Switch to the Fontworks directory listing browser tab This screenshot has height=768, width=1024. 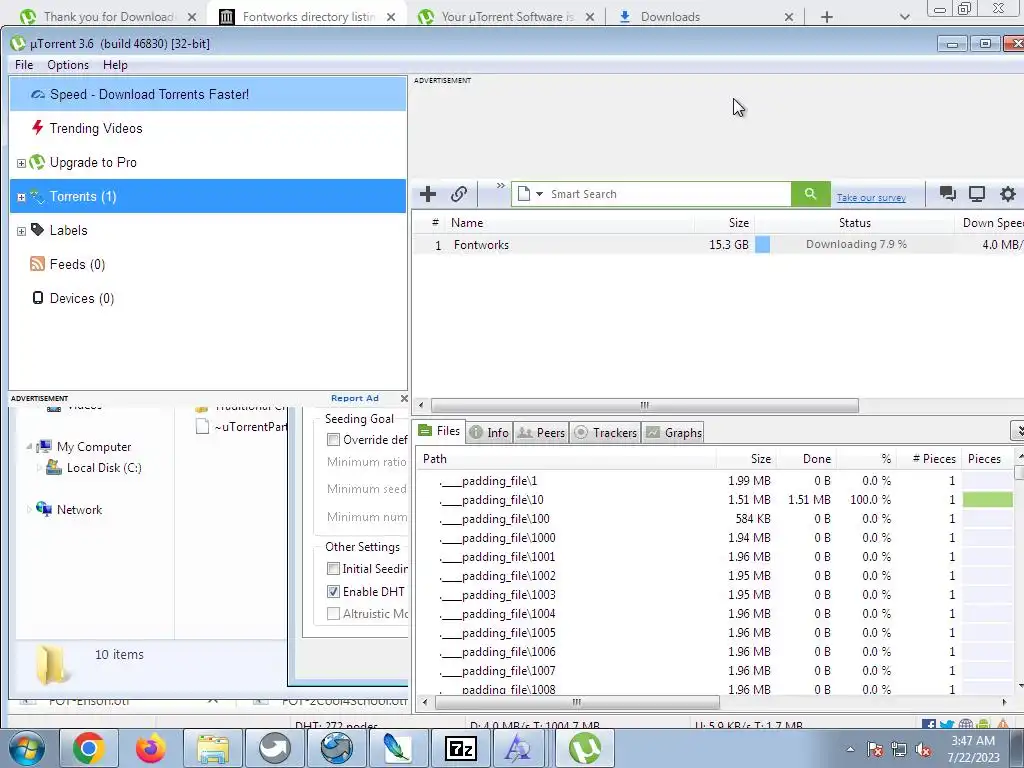tap(308, 16)
